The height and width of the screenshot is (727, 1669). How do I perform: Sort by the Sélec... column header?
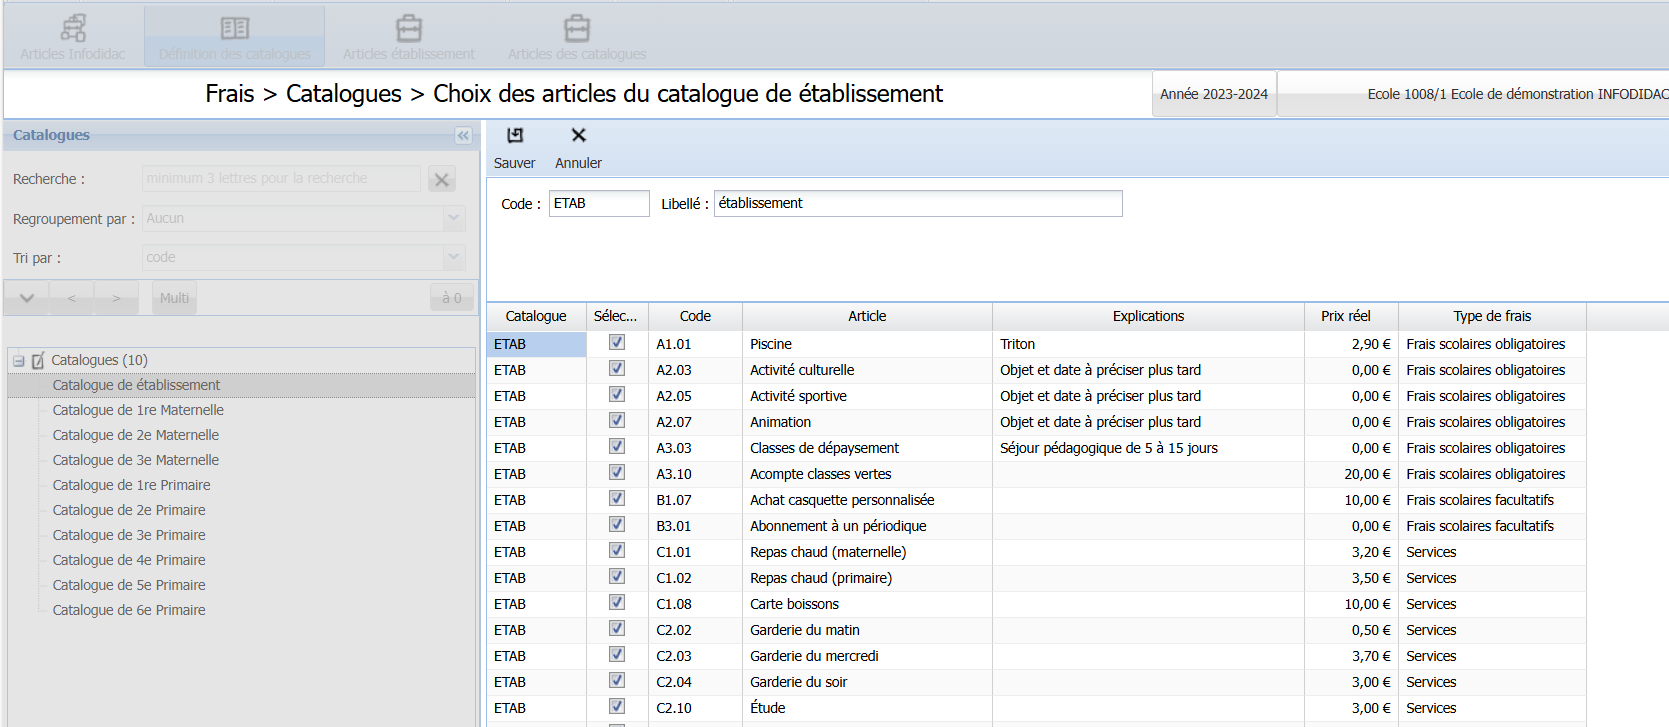point(617,316)
